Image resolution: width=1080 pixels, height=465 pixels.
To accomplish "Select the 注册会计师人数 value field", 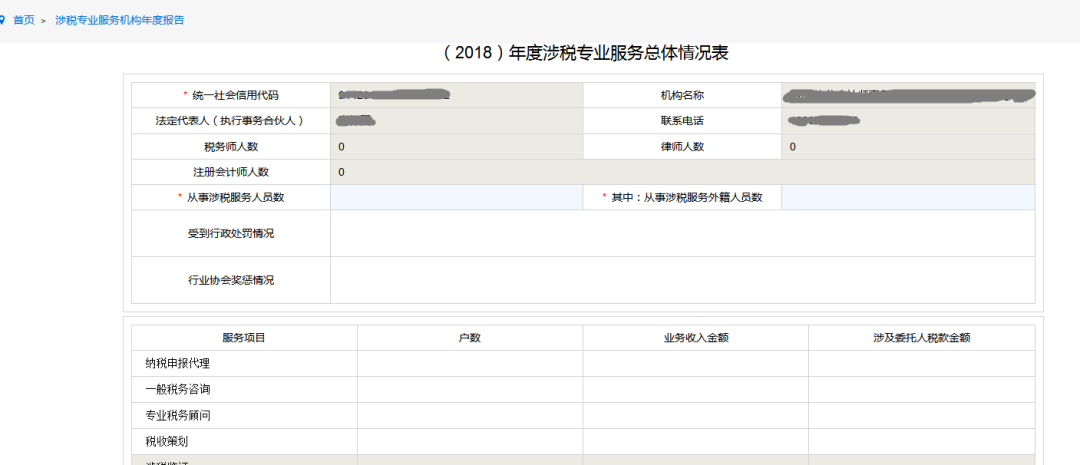I will (x=683, y=172).
